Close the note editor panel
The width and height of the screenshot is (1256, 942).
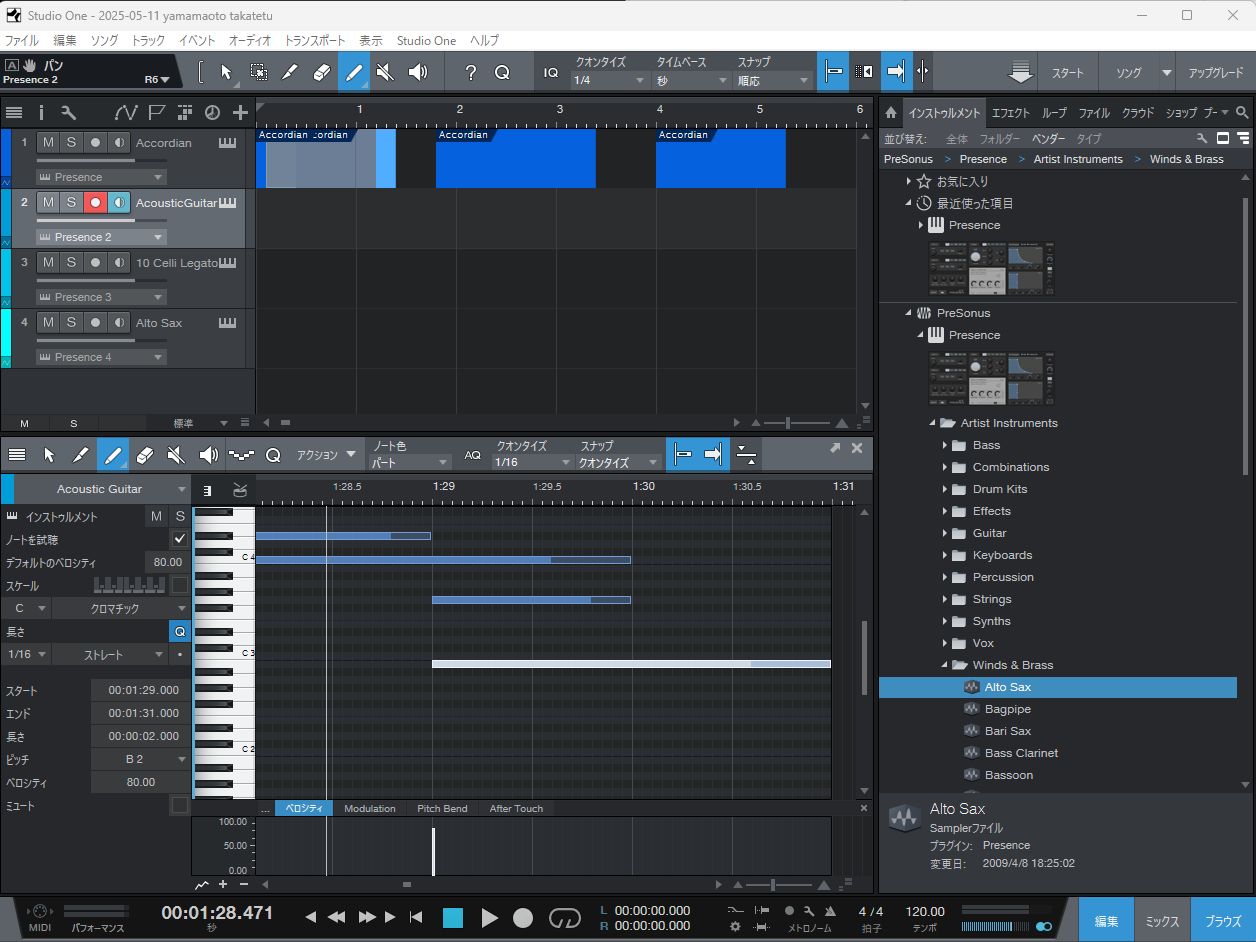tap(857, 448)
